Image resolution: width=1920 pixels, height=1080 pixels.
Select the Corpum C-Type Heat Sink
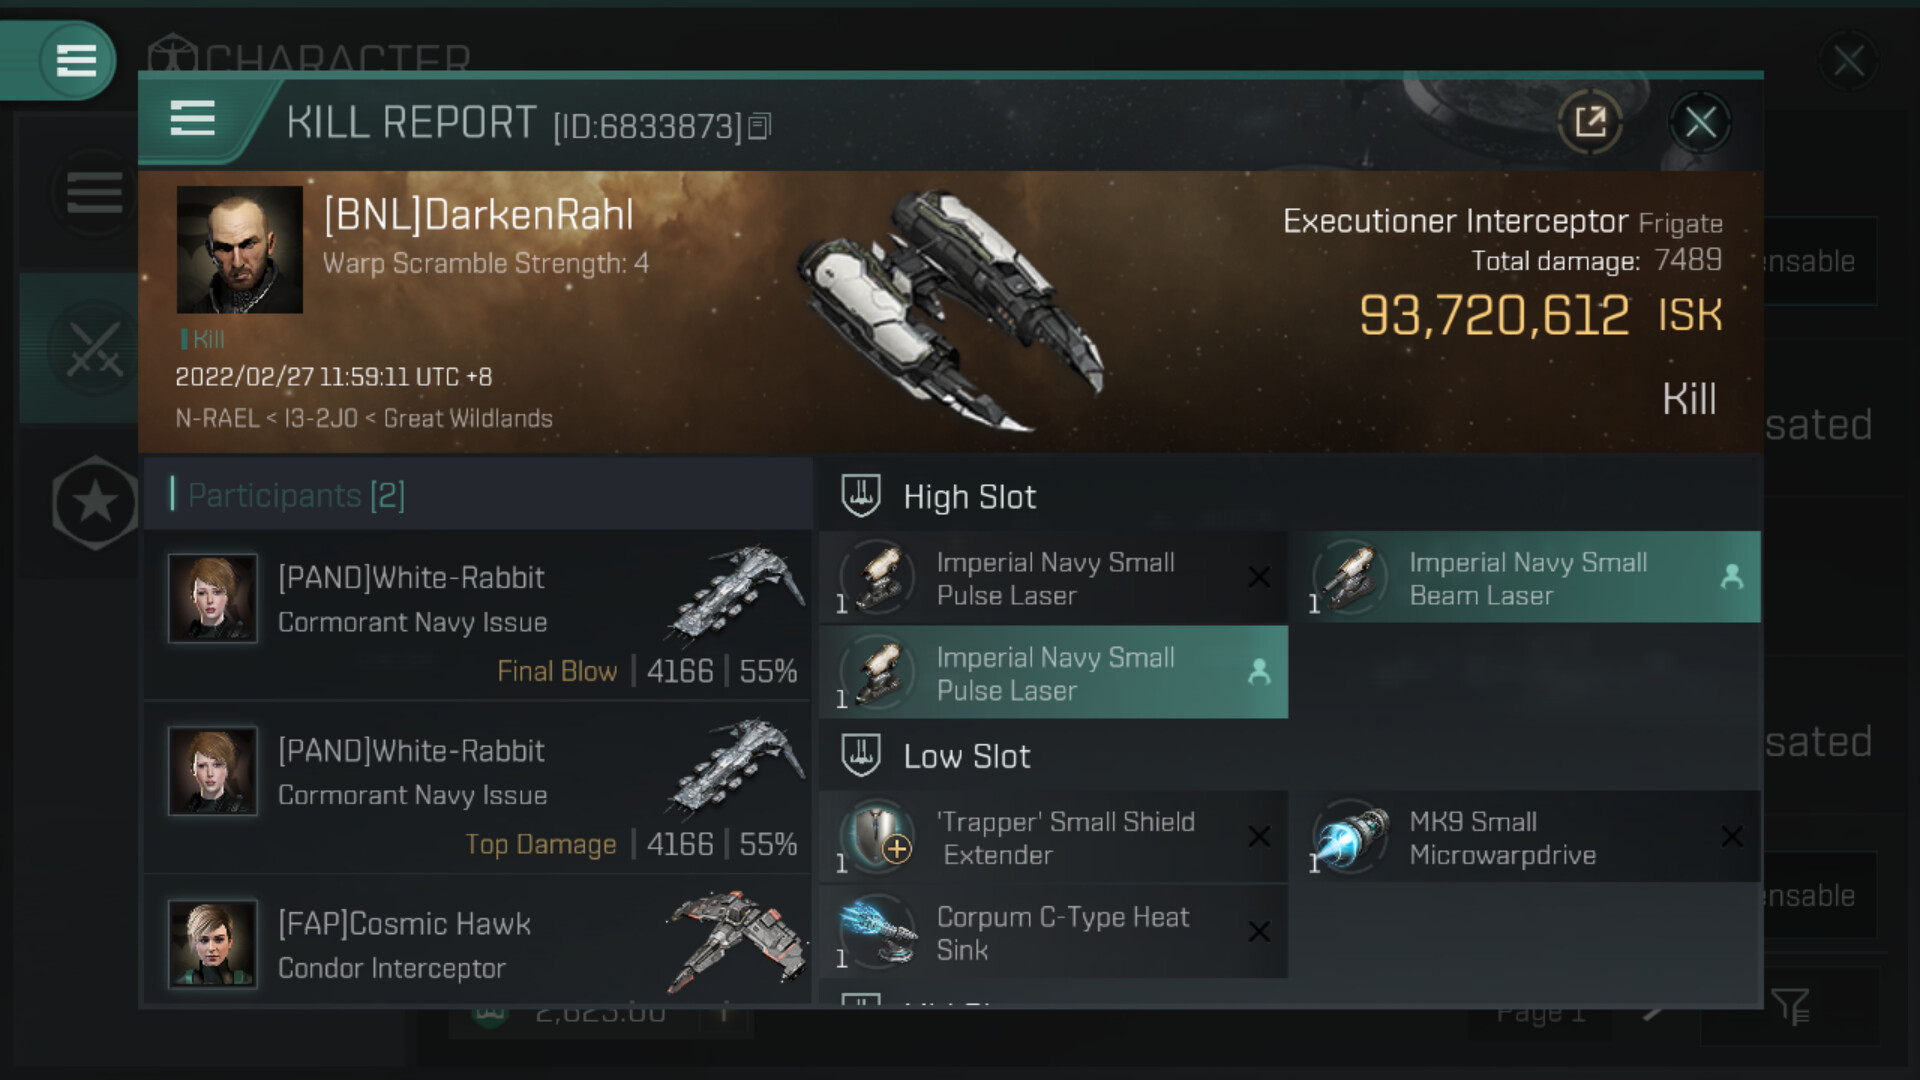click(1053, 932)
